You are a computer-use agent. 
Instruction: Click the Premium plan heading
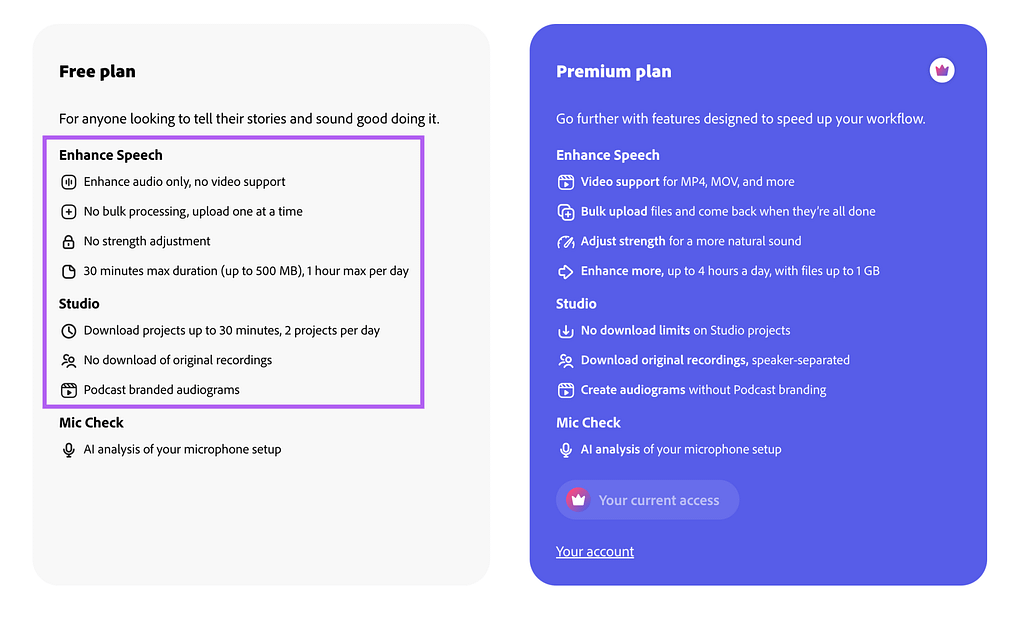pyautogui.click(x=613, y=71)
